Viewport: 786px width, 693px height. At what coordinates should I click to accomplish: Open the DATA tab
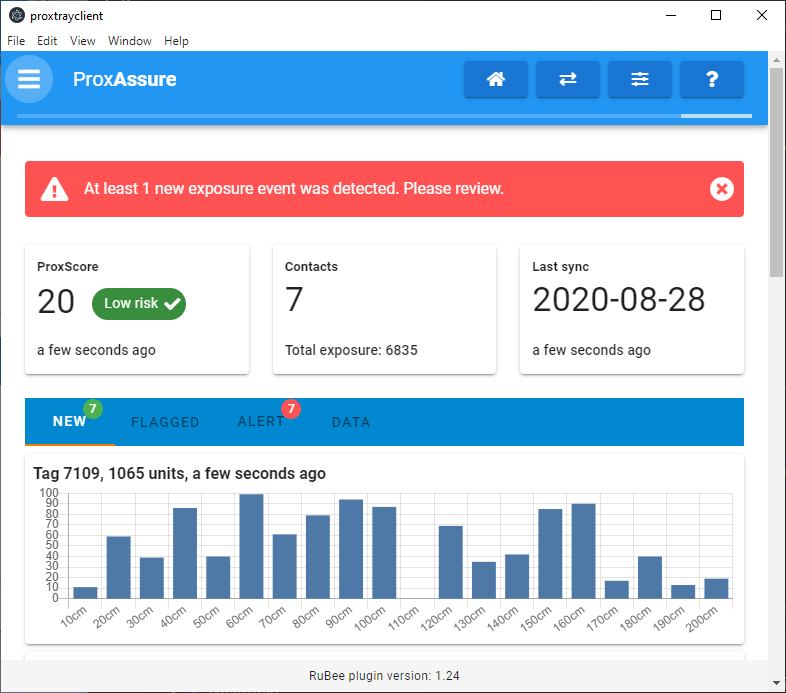click(x=351, y=422)
